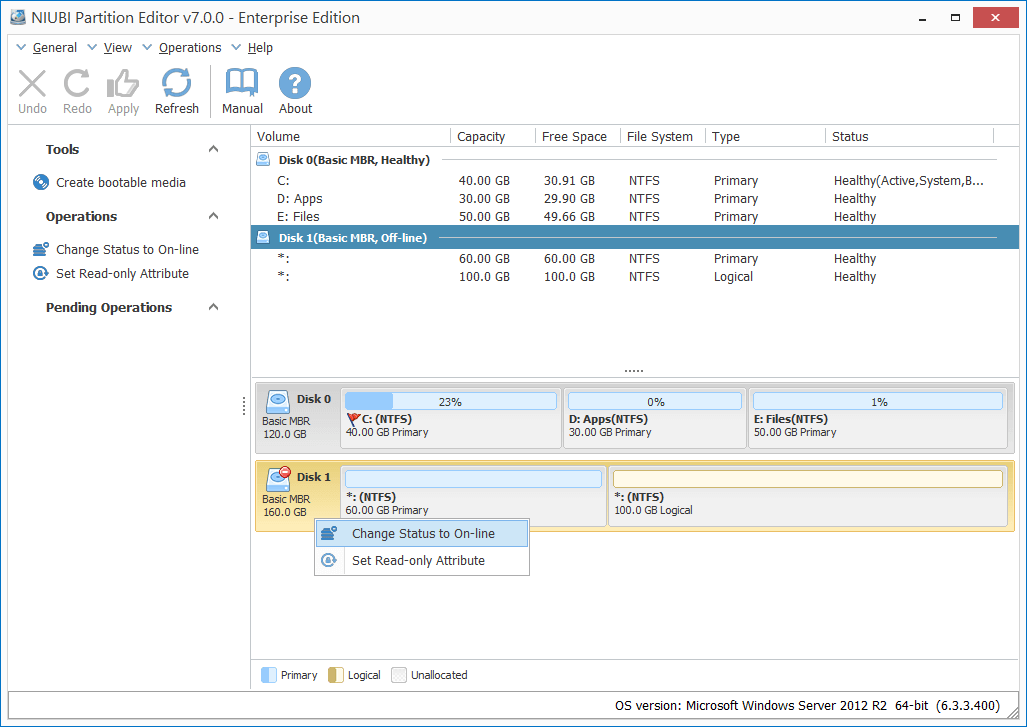Open the Help menu

260,47
